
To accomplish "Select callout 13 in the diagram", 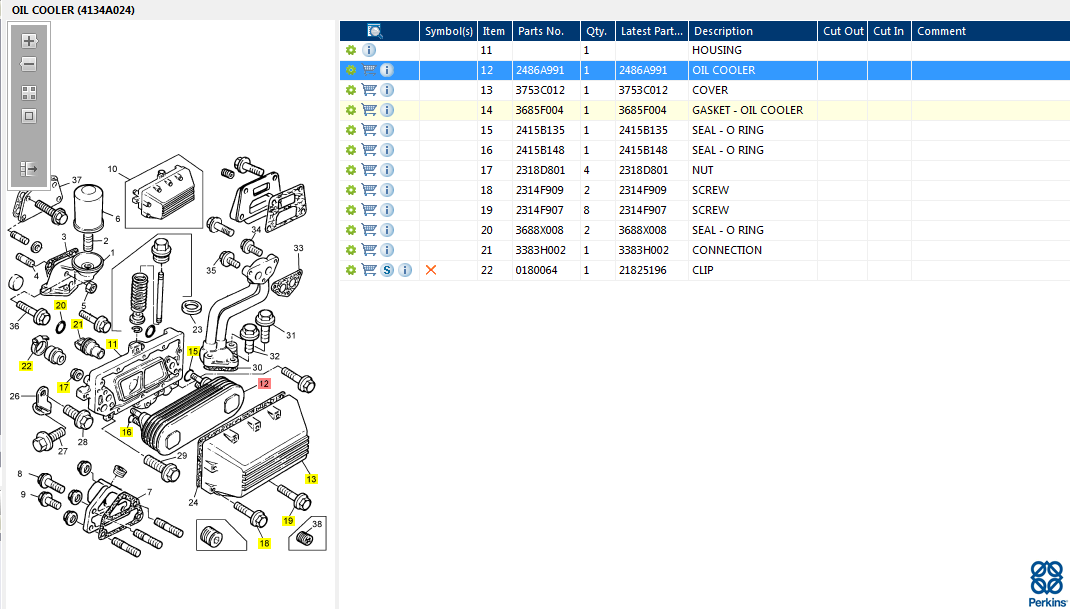I will click(311, 479).
